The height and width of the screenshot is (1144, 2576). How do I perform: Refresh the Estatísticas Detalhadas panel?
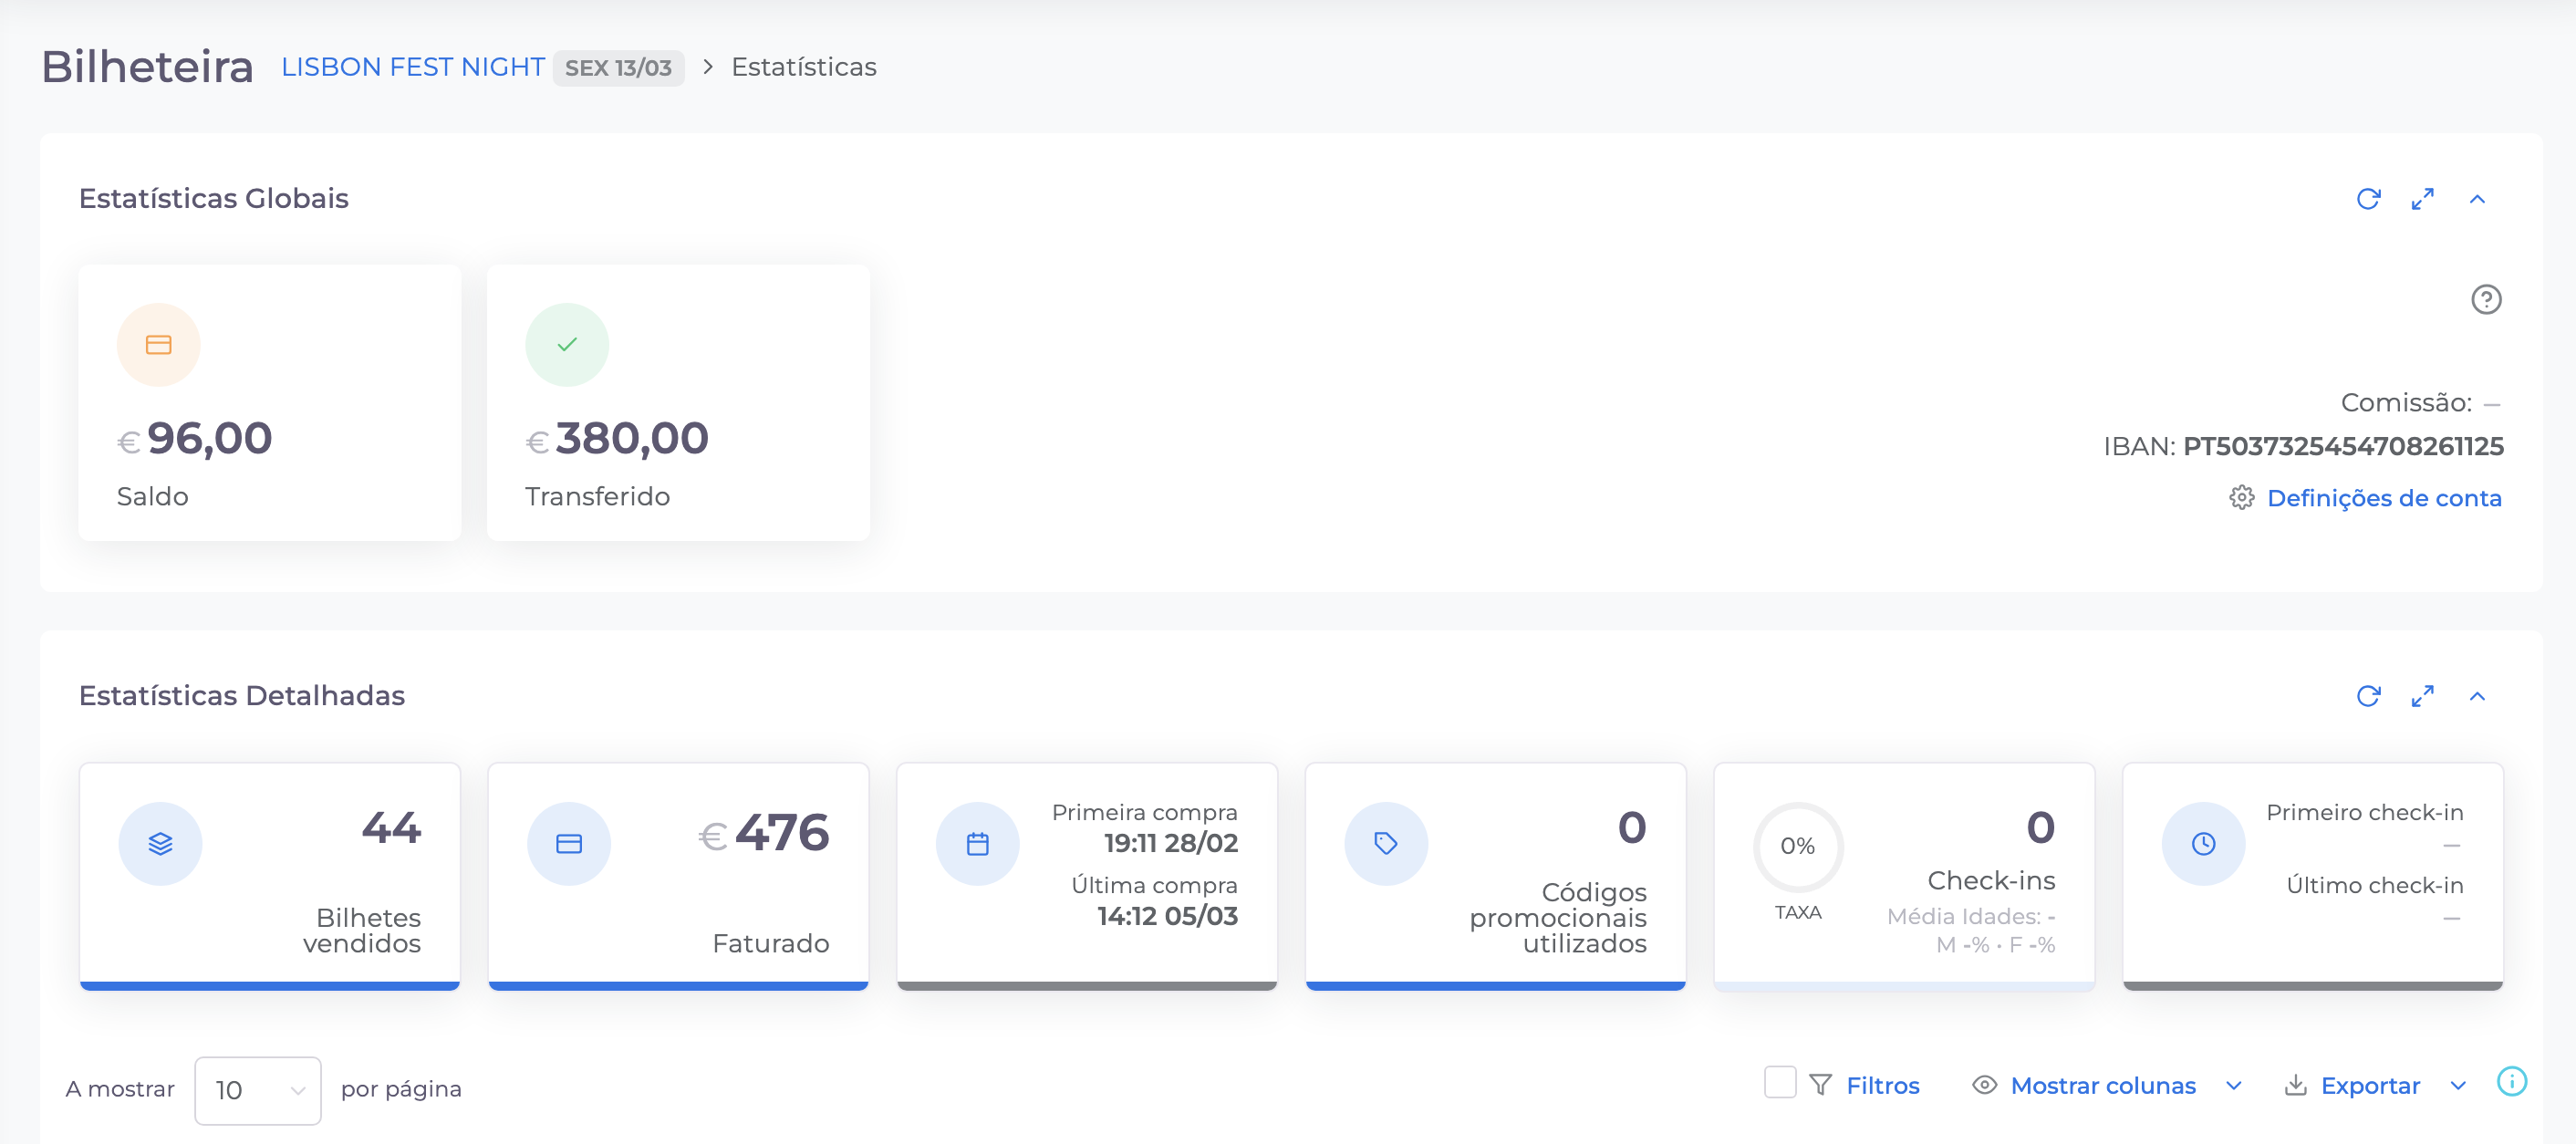coord(2367,696)
